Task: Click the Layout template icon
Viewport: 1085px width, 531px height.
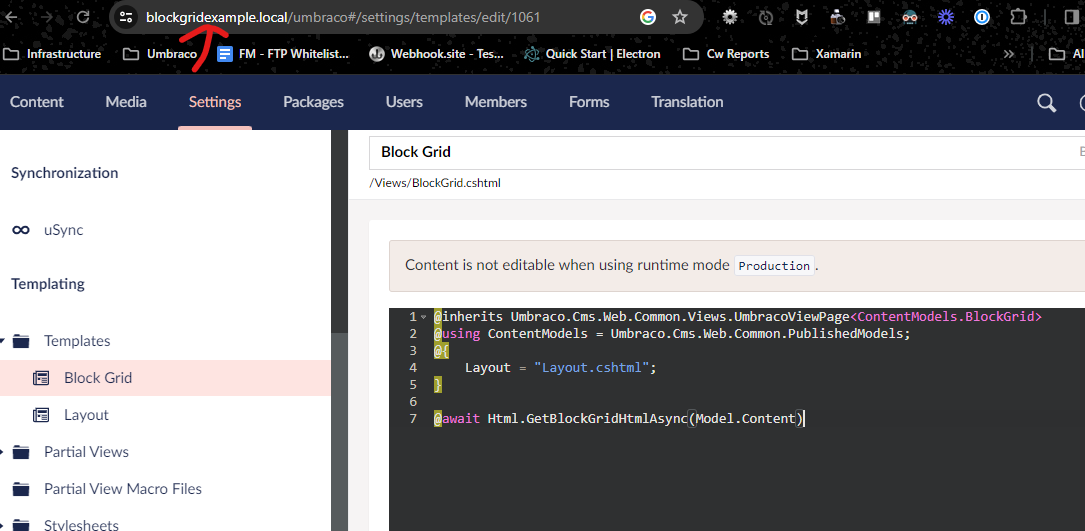Action: point(42,415)
